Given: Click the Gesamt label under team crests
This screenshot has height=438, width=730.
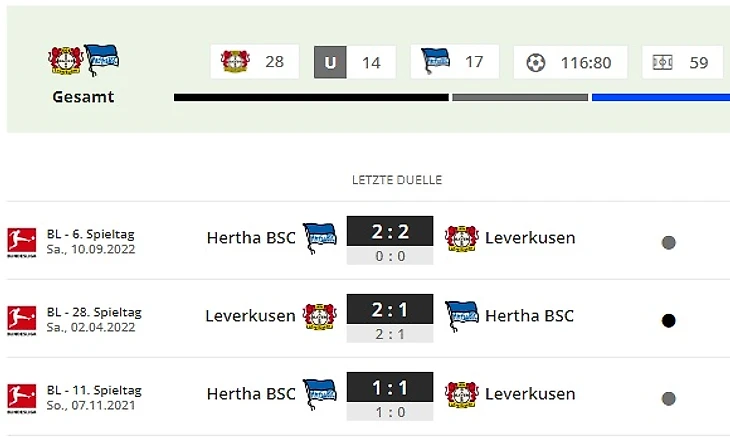Looking at the screenshot, I should [84, 97].
